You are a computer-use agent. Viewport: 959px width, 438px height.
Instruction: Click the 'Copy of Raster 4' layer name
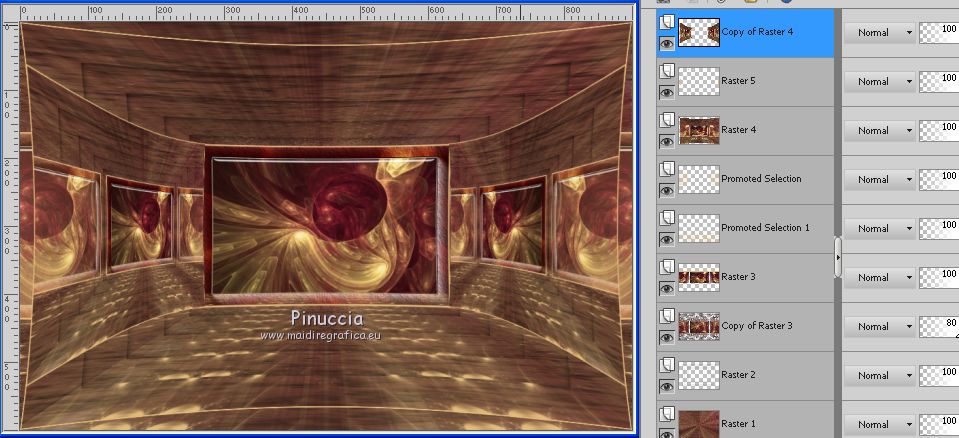coord(757,32)
